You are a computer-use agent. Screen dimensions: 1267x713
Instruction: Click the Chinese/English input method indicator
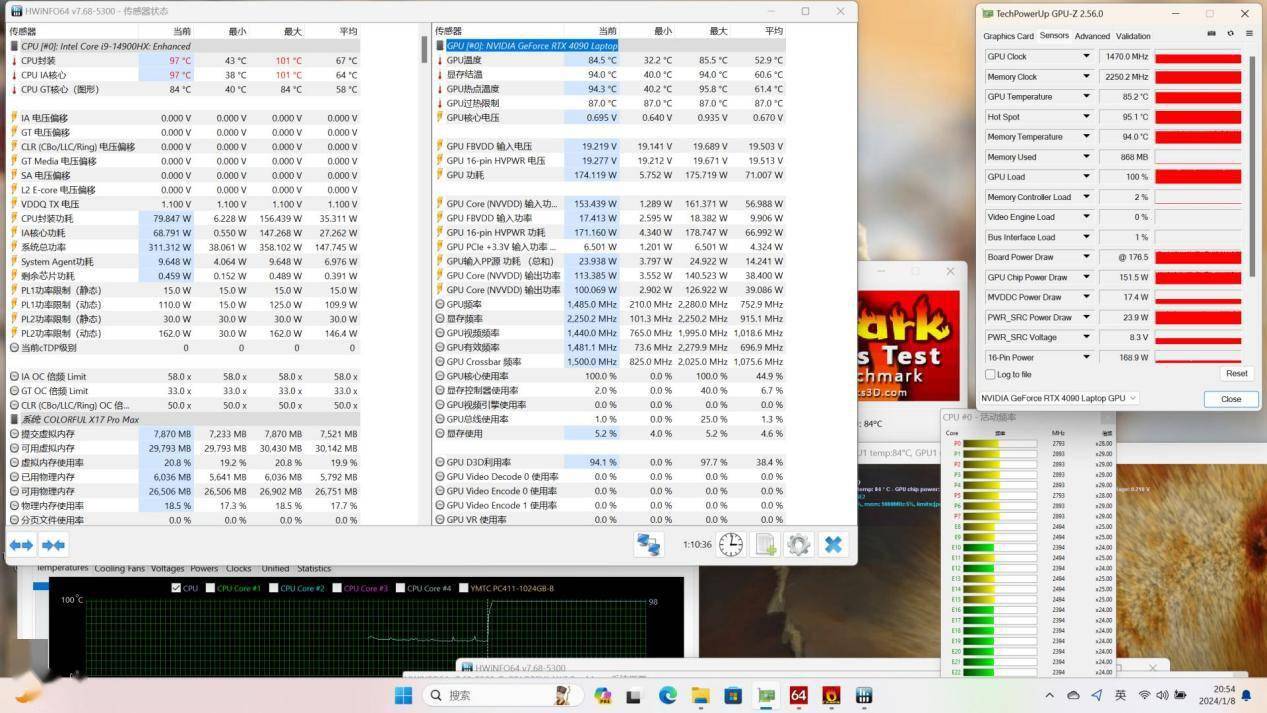tap(1121, 695)
